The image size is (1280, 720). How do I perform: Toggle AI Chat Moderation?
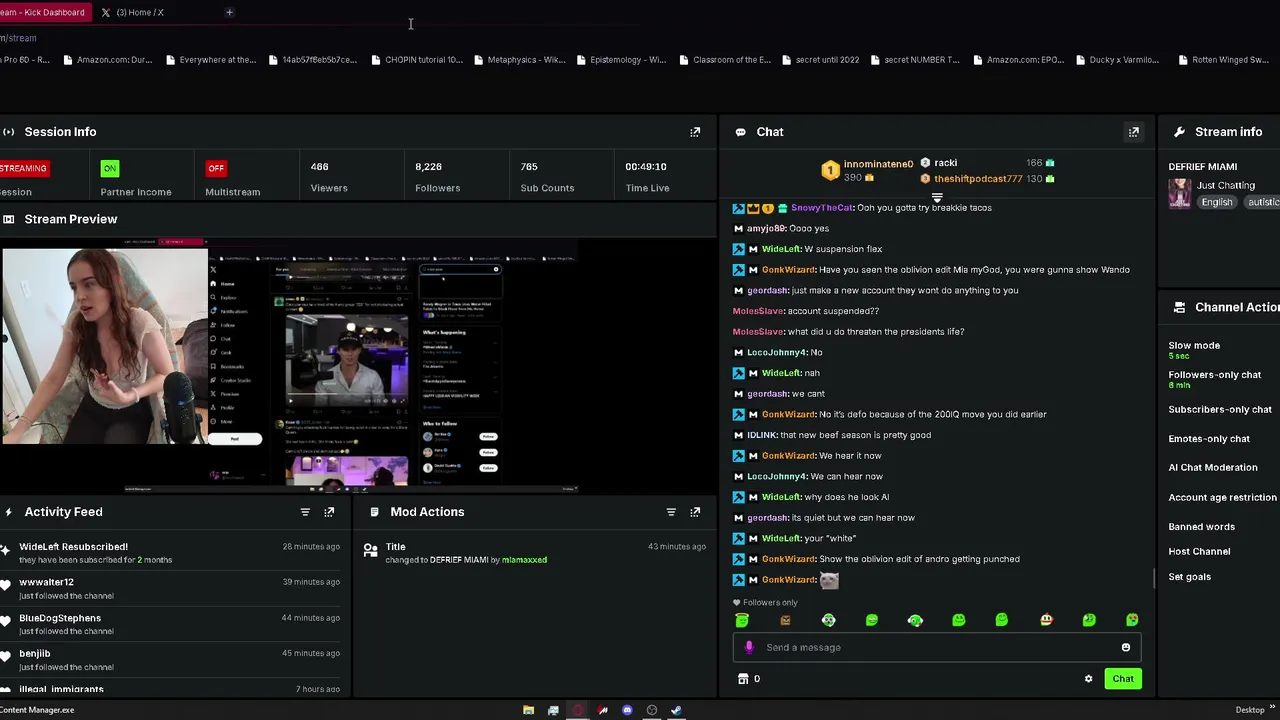1213,467
